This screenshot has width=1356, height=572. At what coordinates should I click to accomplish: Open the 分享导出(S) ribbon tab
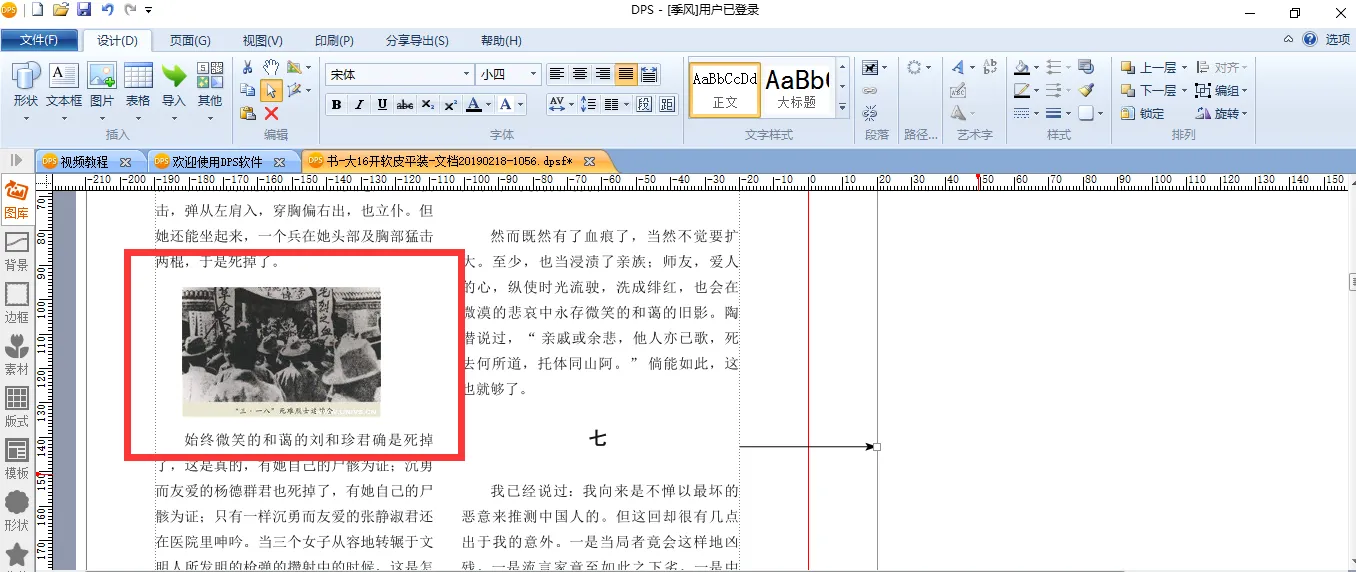(x=417, y=41)
